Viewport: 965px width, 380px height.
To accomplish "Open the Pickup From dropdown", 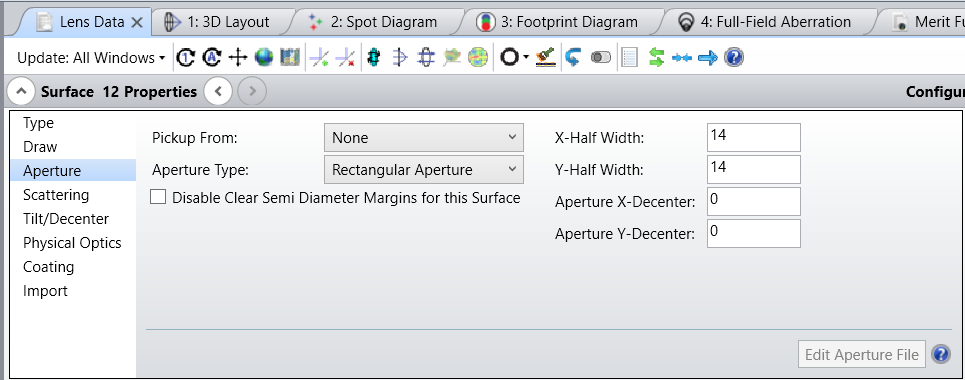I will [423, 138].
